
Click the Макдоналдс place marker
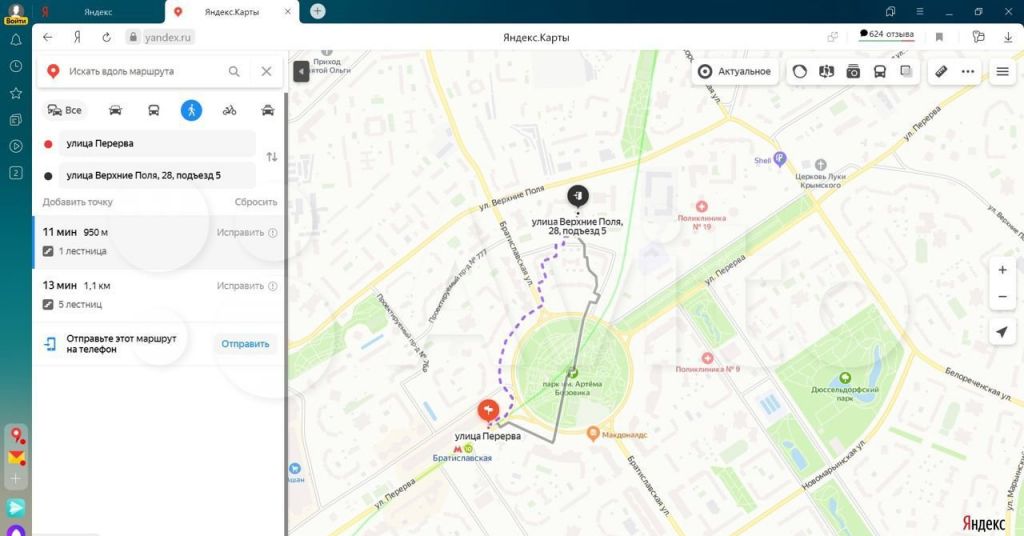tap(593, 434)
